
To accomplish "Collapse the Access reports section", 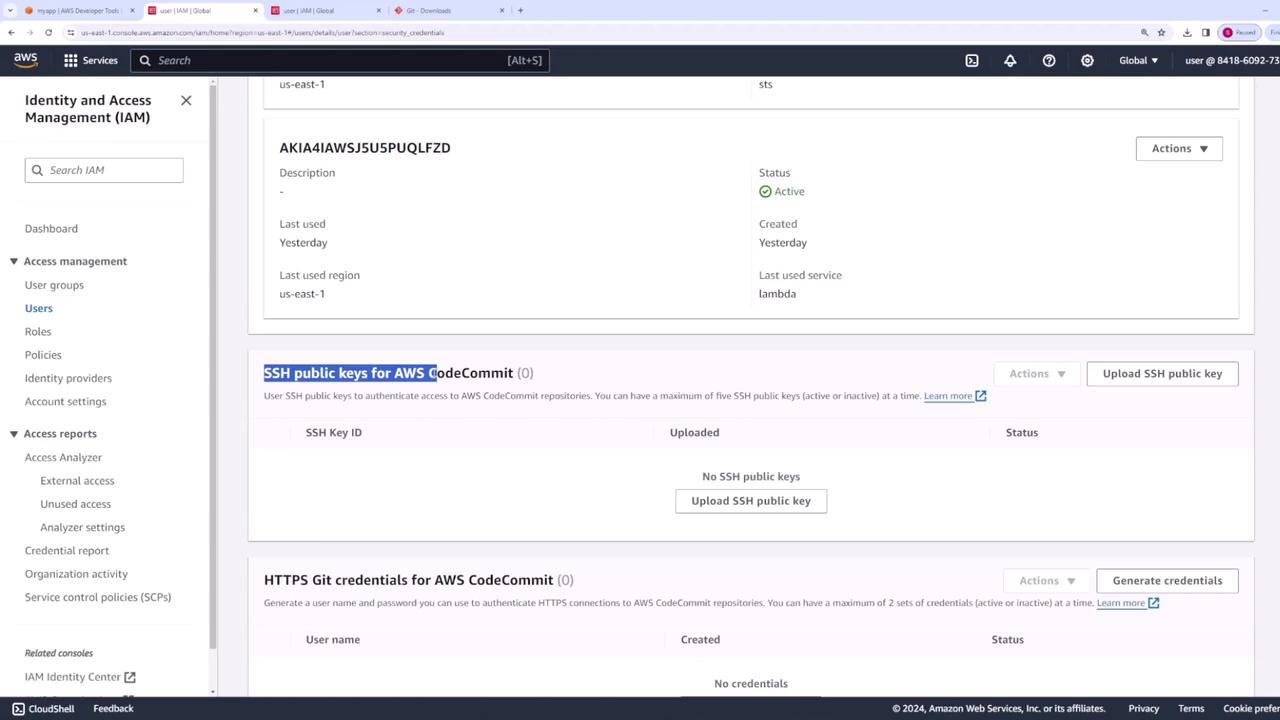I will coord(14,433).
